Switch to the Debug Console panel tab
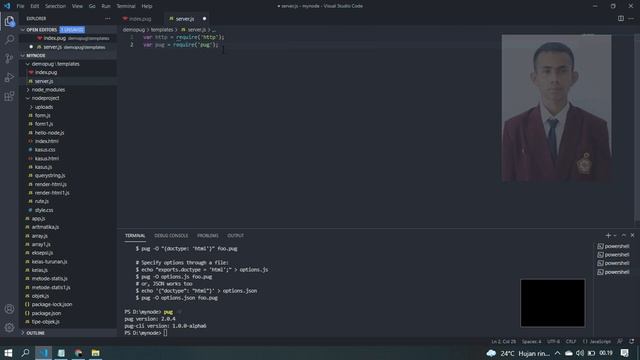The image size is (640, 360). 171,236
